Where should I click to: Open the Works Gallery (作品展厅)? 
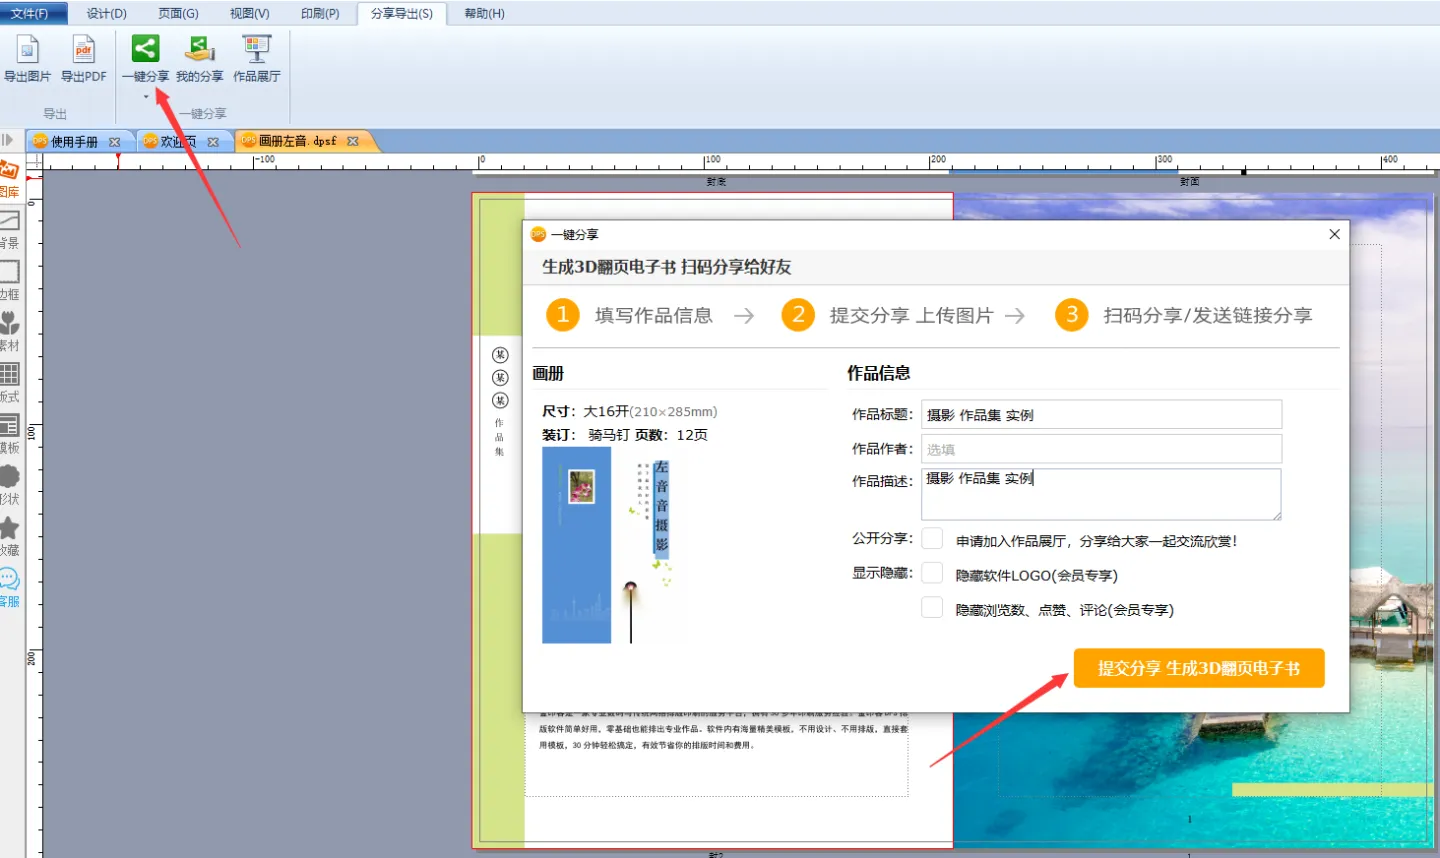click(x=256, y=51)
